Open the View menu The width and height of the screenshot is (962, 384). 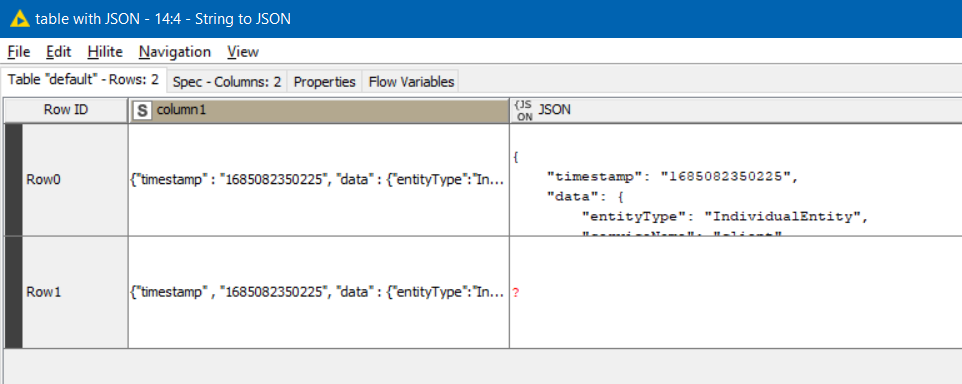[x=243, y=52]
